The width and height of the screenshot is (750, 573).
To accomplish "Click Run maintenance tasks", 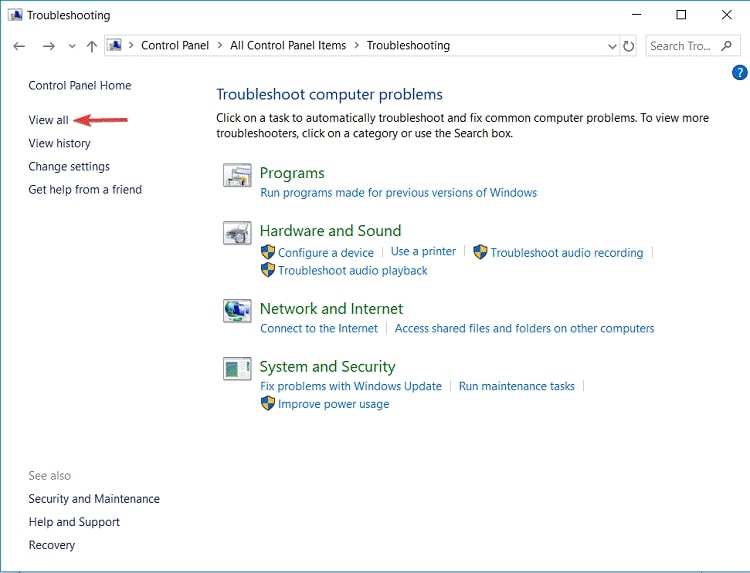I will [x=517, y=386].
